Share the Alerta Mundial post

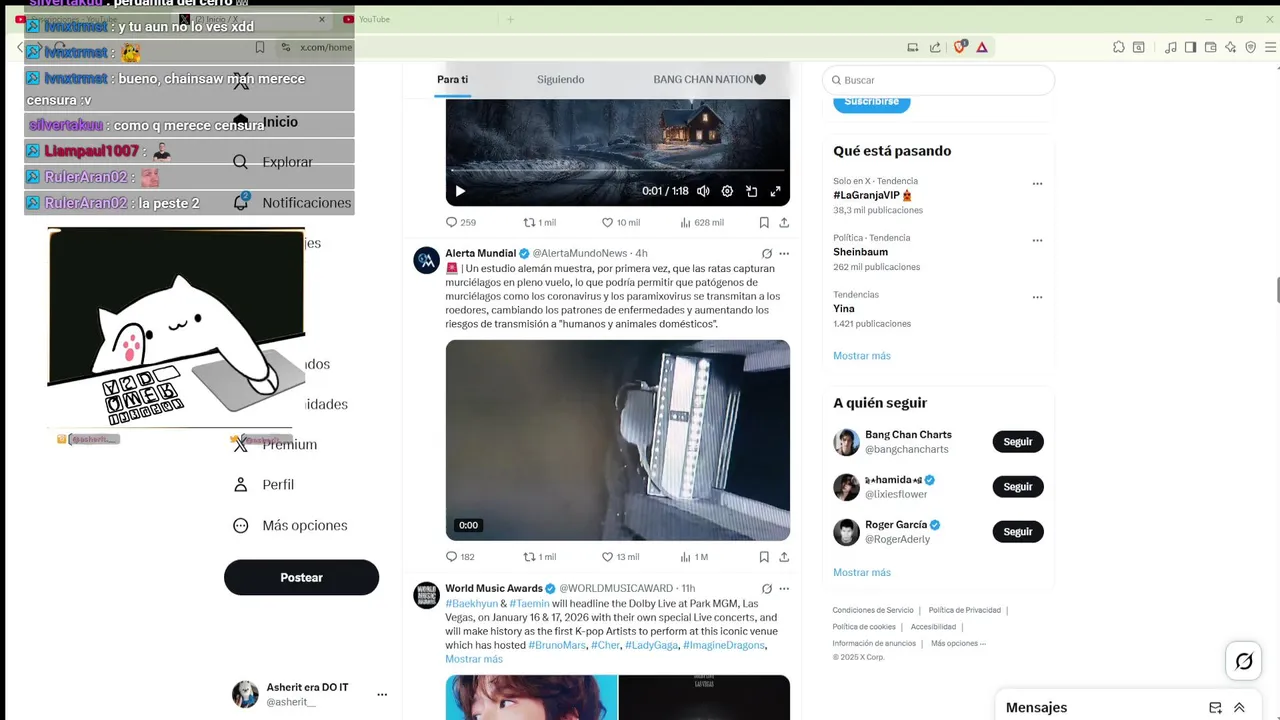[x=784, y=556]
